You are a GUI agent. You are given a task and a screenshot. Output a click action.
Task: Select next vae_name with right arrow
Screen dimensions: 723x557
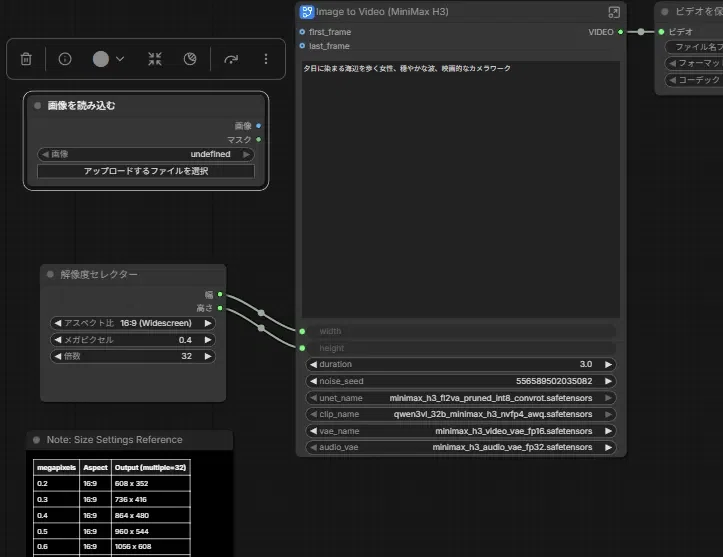(608, 431)
